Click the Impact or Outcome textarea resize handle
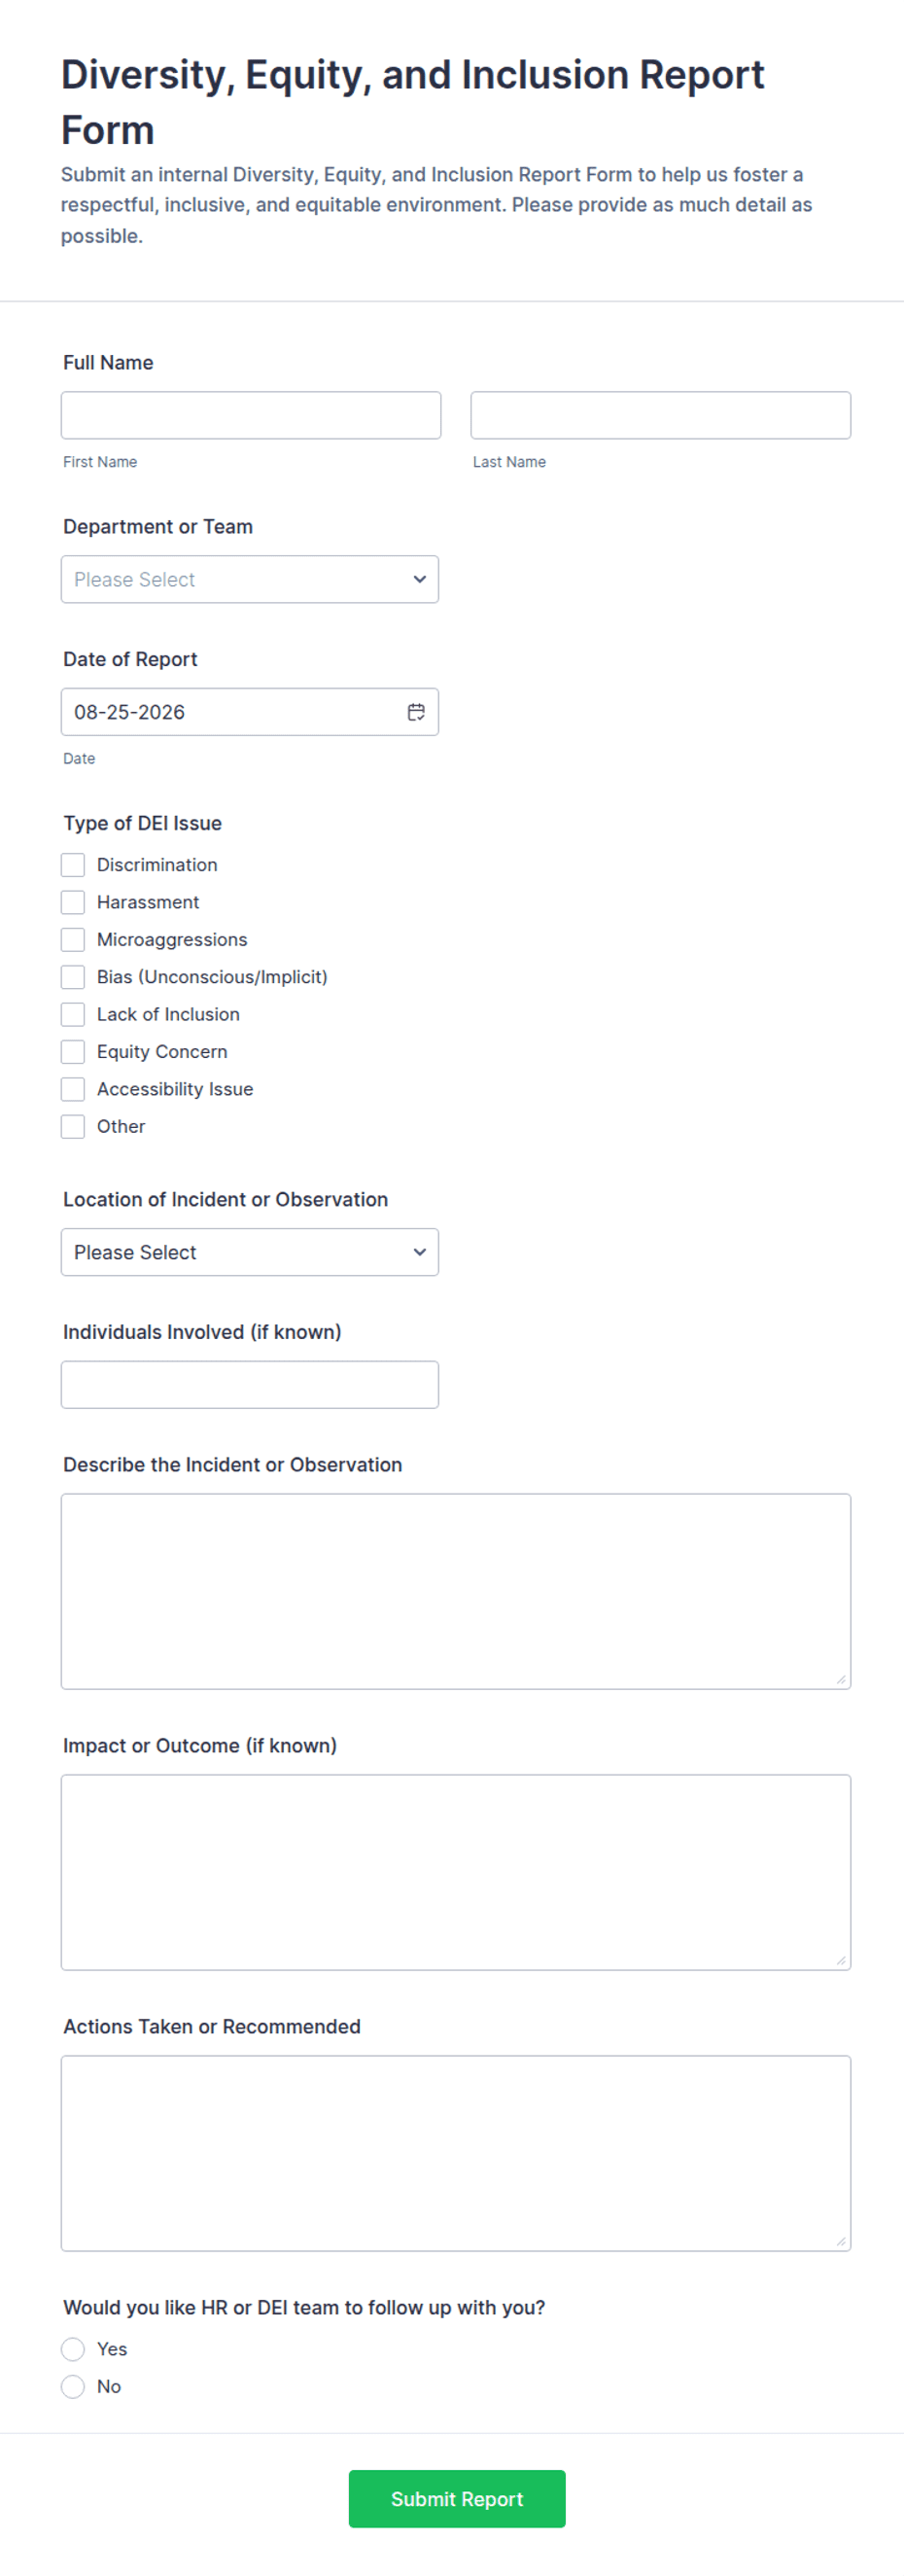This screenshot has height=2576, width=904. tap(841, 1960)
